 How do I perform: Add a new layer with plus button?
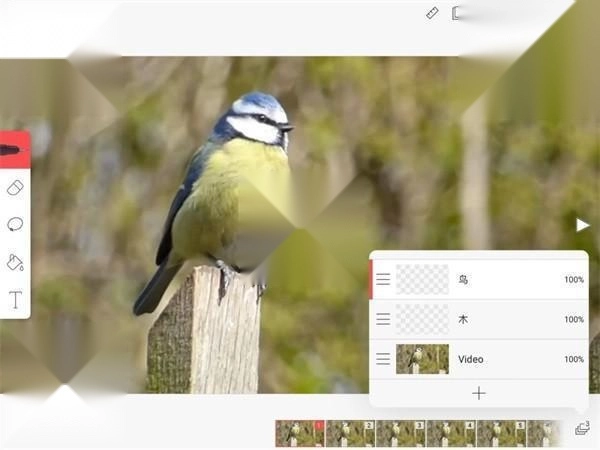tap(478, 393)
